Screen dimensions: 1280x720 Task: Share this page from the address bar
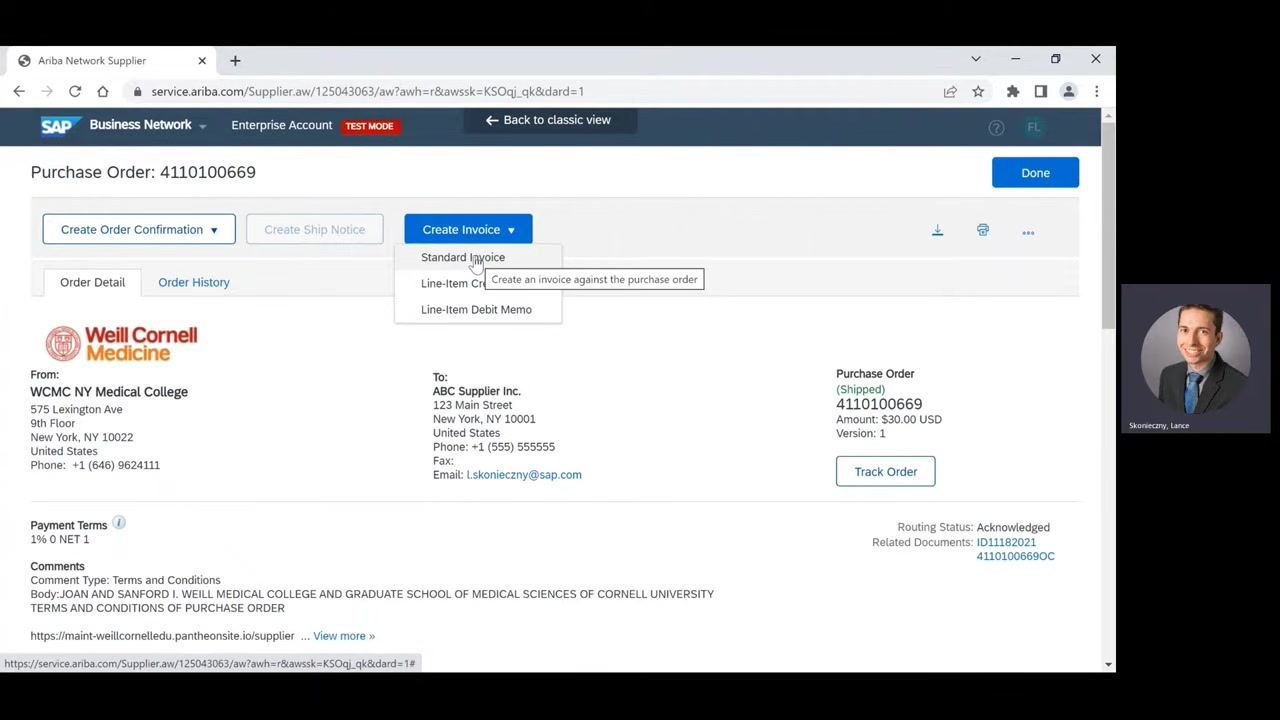(950, 91)
